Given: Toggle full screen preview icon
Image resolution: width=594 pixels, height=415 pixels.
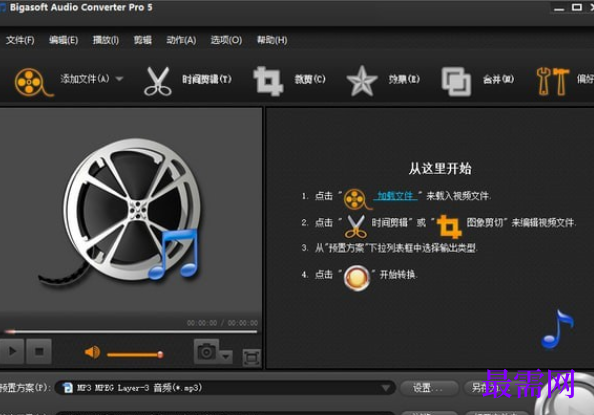Looking at the screenshot, I should click(x=252, y=358).
